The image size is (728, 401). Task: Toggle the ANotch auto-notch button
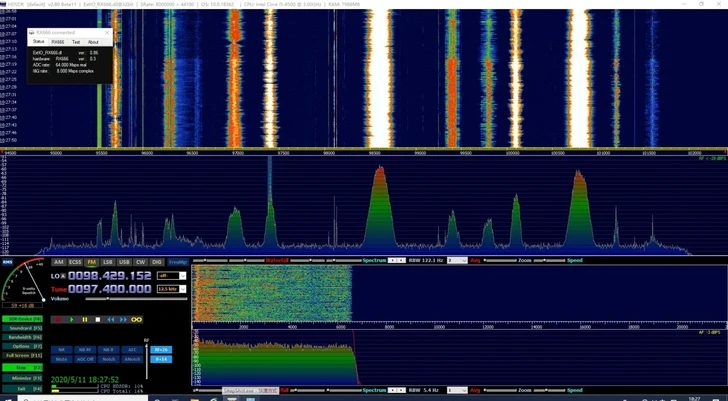[132, 359]
